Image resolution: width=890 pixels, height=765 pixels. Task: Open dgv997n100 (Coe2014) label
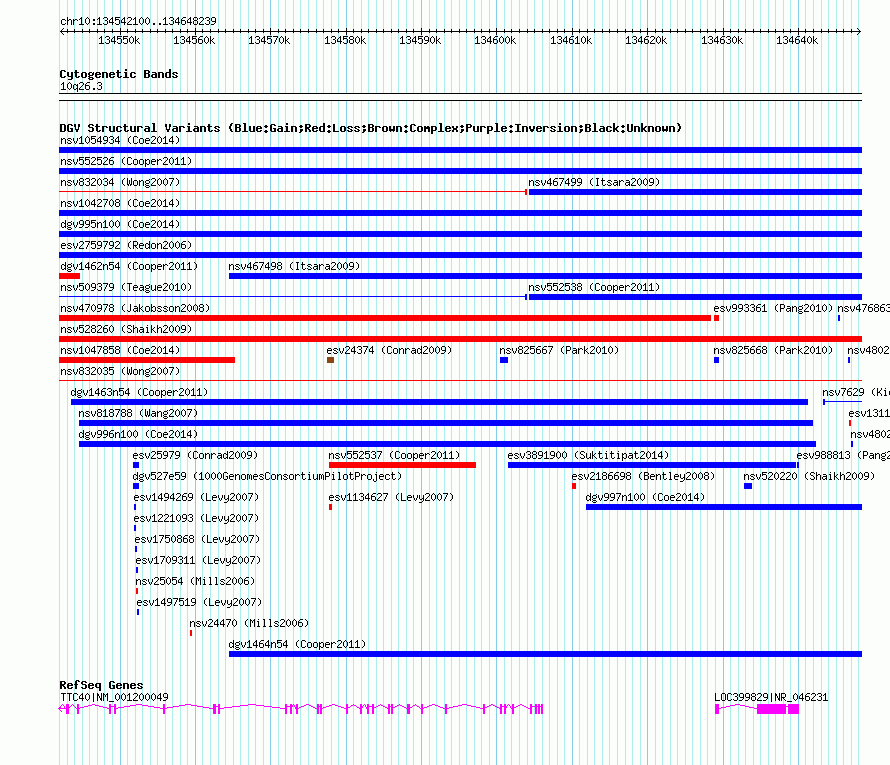tap(645, 497)
